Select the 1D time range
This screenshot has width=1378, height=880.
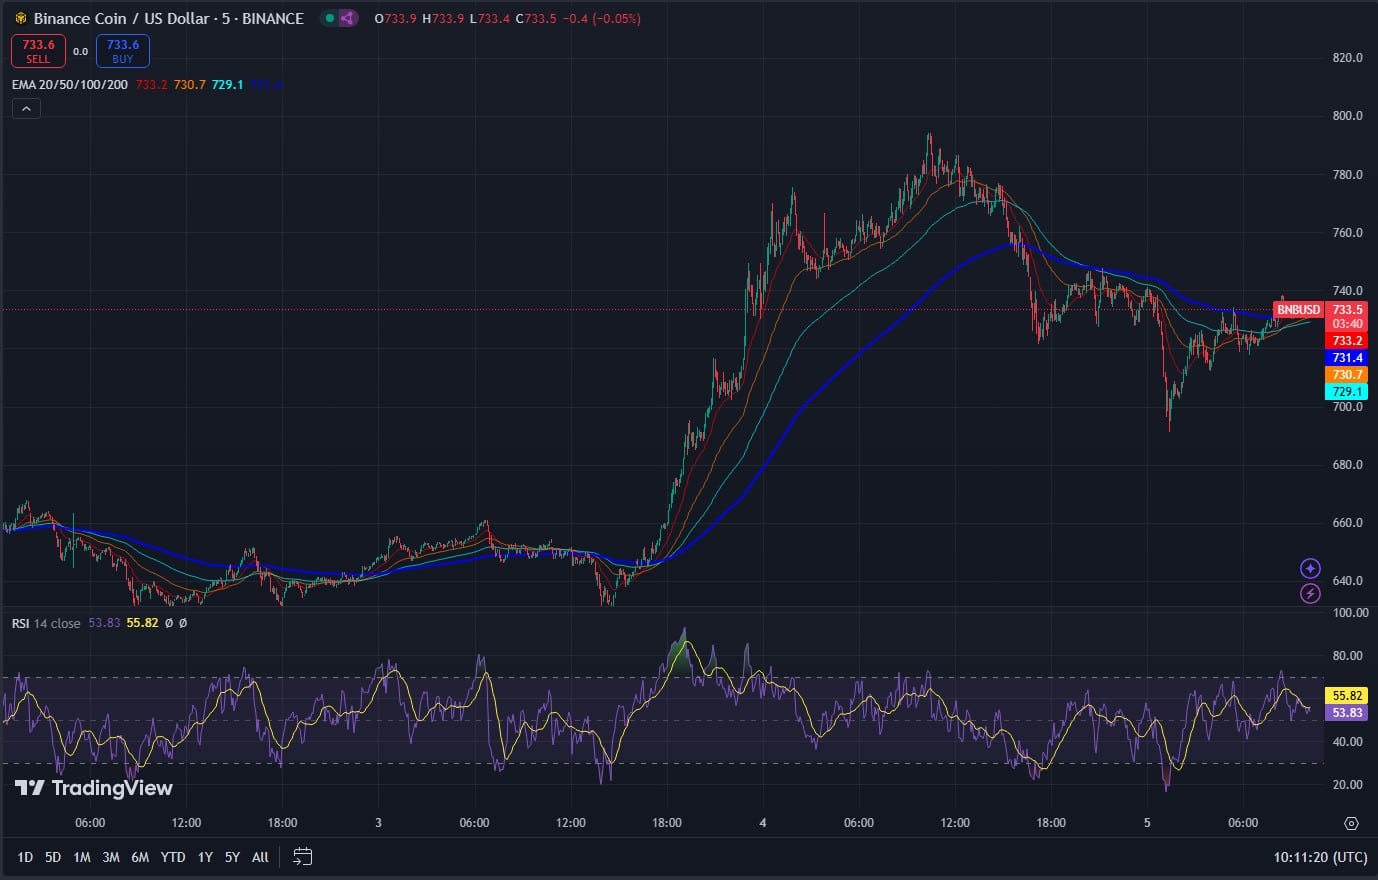pos(25,857)
